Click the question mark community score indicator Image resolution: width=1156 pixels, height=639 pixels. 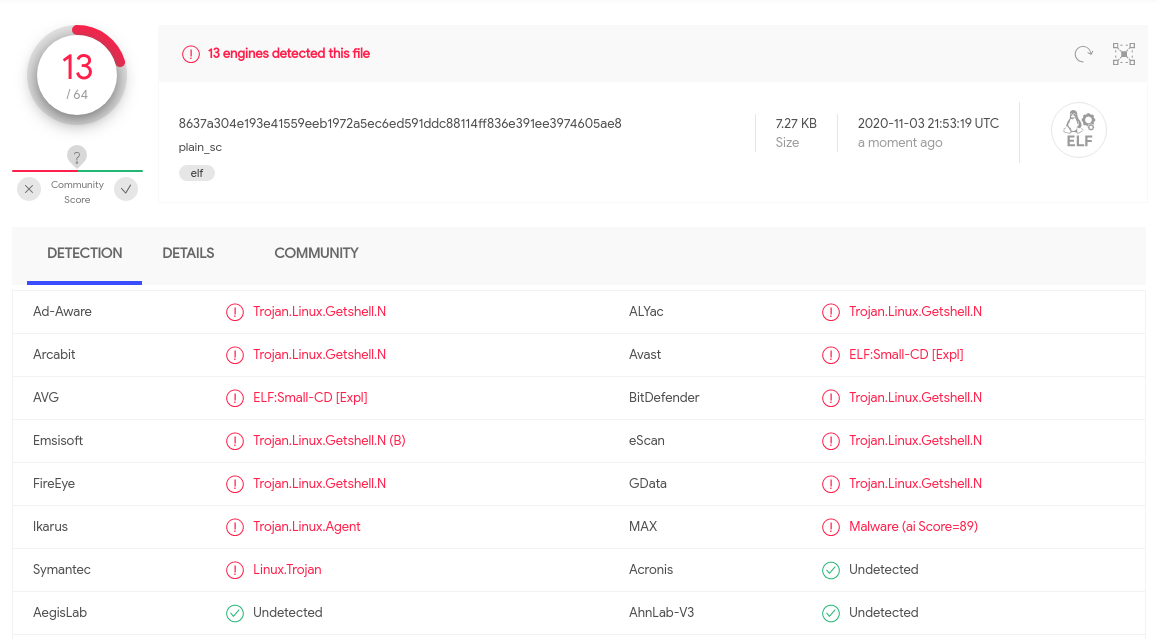point(77,156)
